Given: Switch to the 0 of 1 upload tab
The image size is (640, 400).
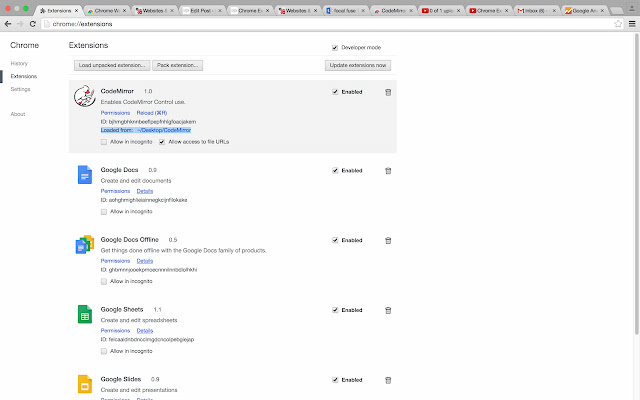Looking at the screenshot, I should [441, 11].
